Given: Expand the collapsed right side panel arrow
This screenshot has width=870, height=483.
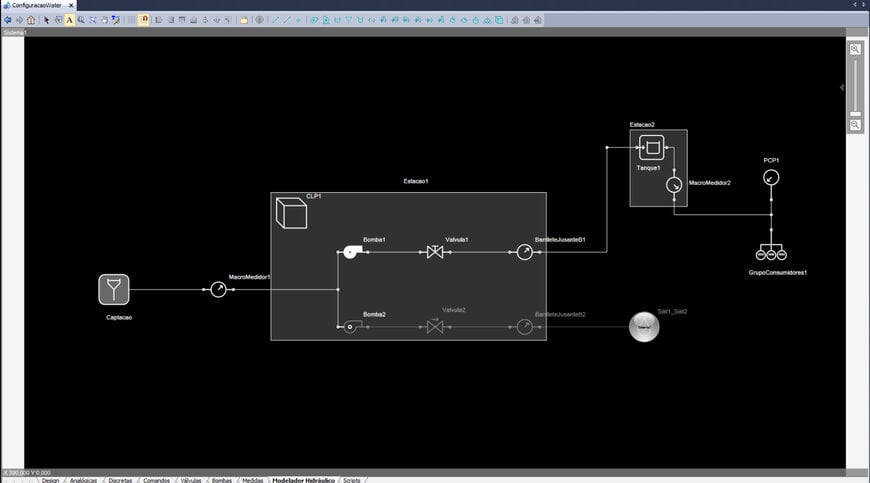Looking at the screenshot, I should coord(841,88).
